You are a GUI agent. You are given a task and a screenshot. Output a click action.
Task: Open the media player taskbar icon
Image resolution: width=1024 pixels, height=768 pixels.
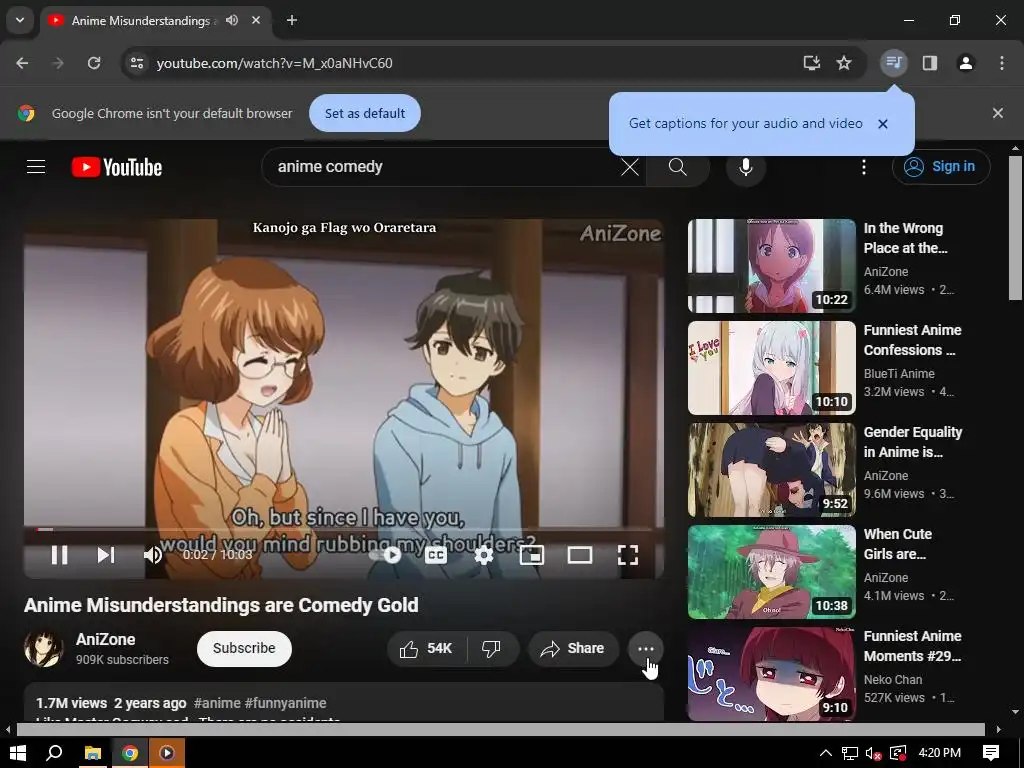[x=167, y=753]
